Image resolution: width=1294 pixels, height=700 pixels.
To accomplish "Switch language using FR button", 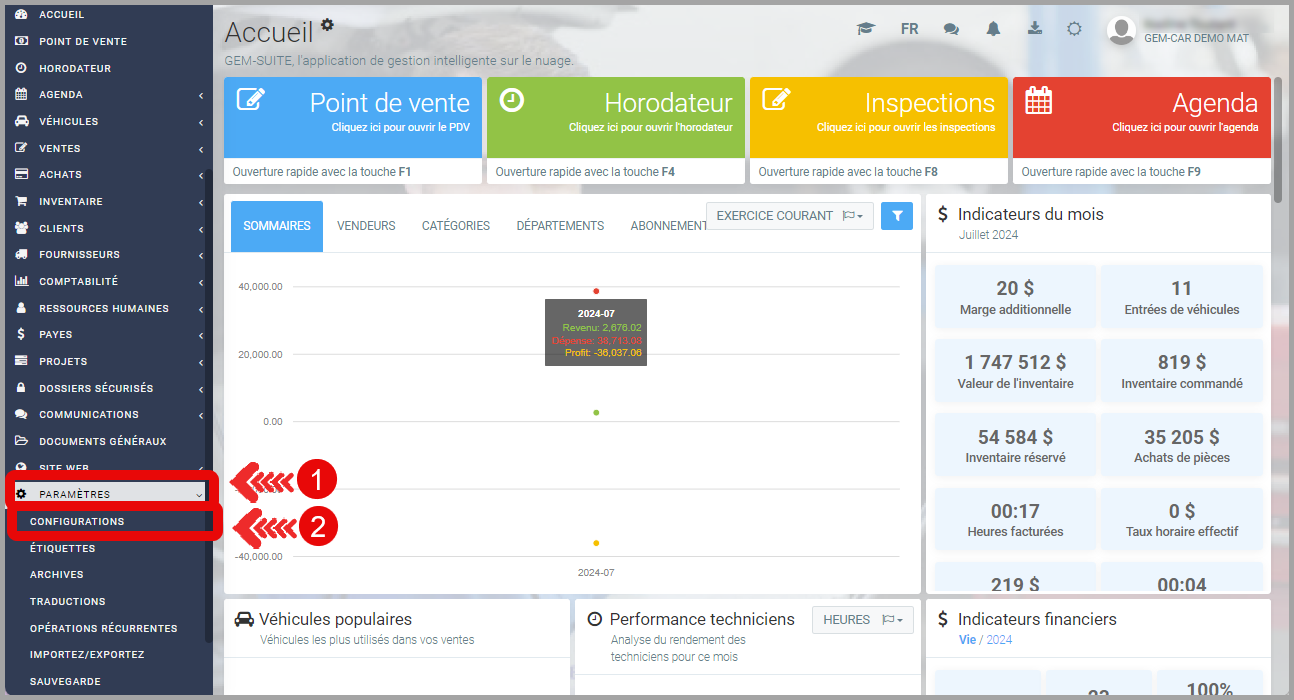I will (909, 29).
